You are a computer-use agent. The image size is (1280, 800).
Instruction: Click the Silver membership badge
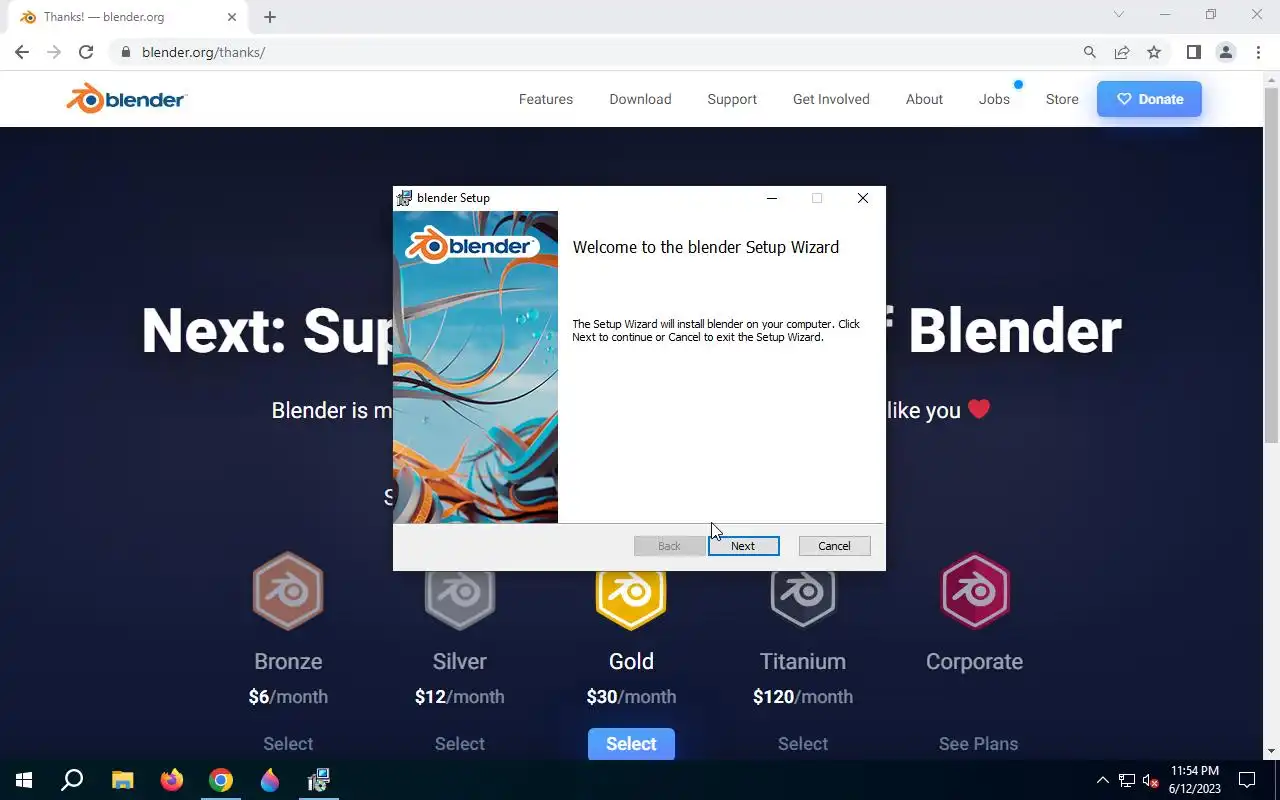click(x=460, y=598)
